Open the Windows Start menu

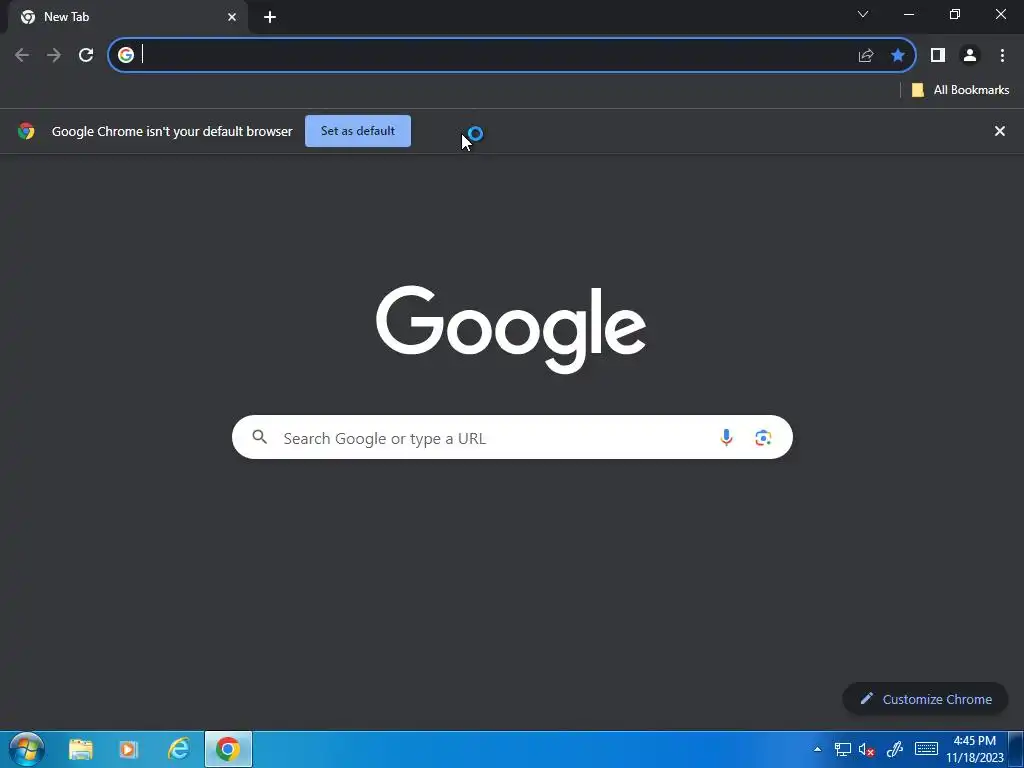pyautogui.click(x=27, y=749)
